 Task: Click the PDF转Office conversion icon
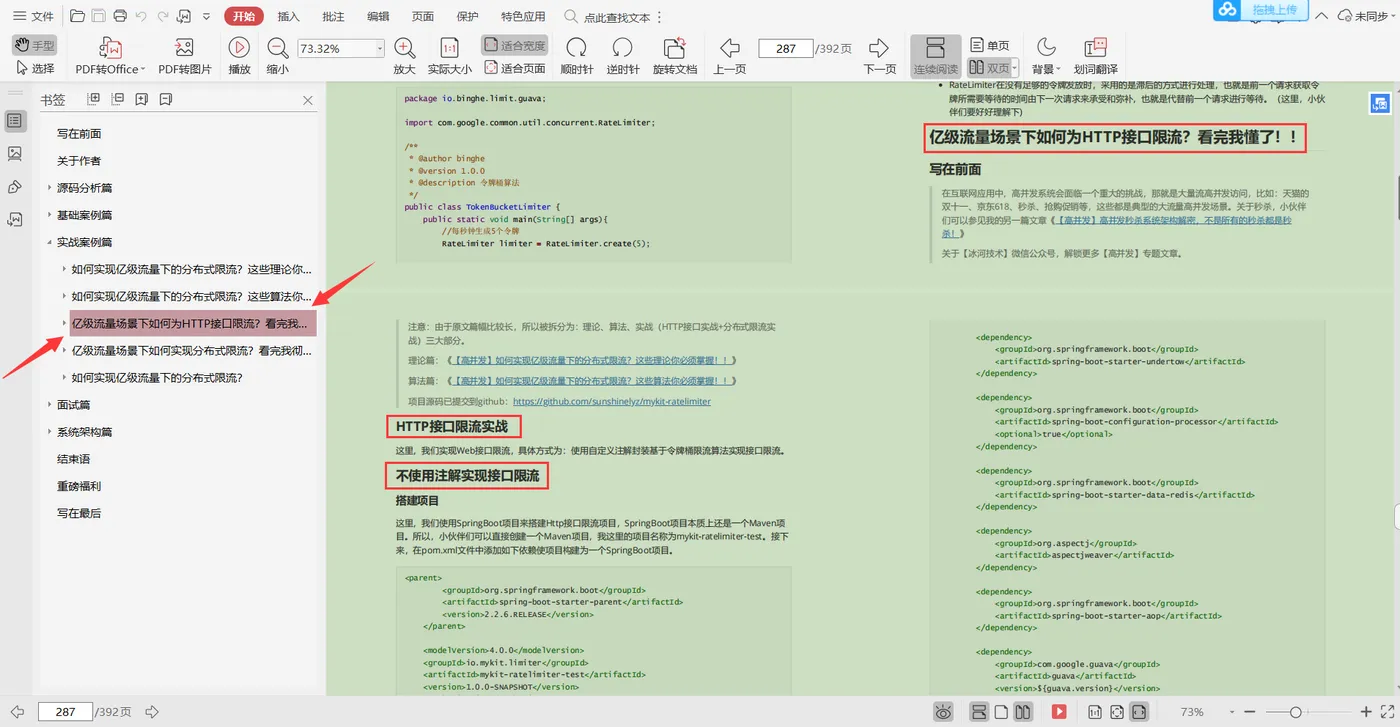coord(110,48)
